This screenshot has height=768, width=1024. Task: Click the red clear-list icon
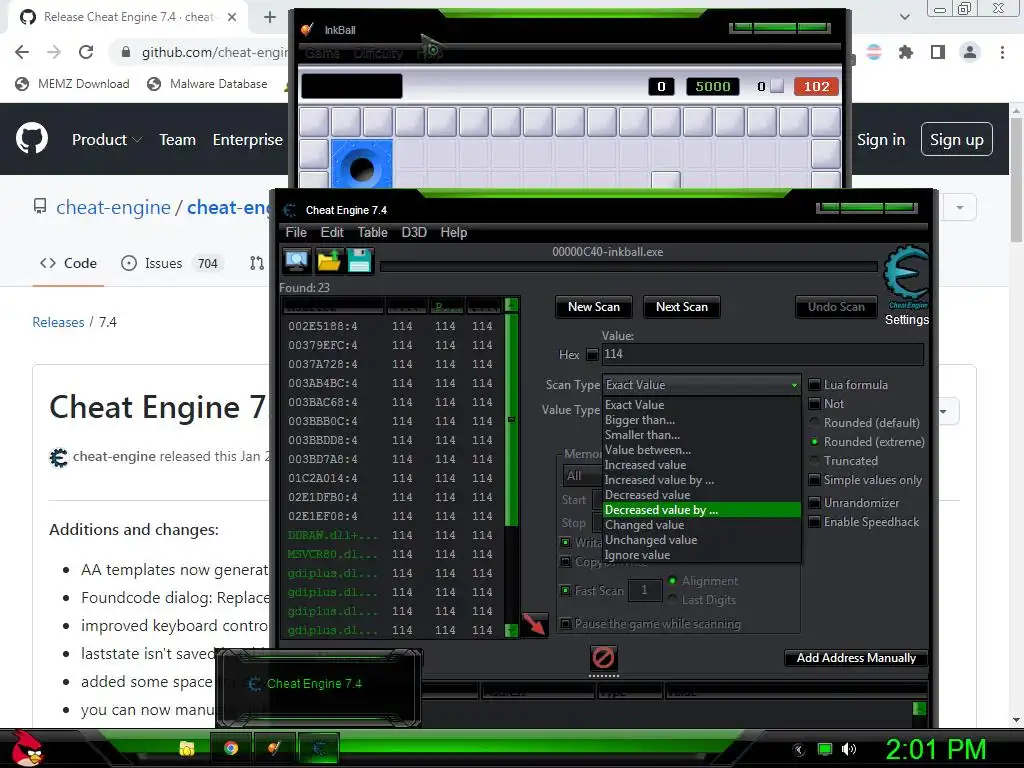click(603, 658)
